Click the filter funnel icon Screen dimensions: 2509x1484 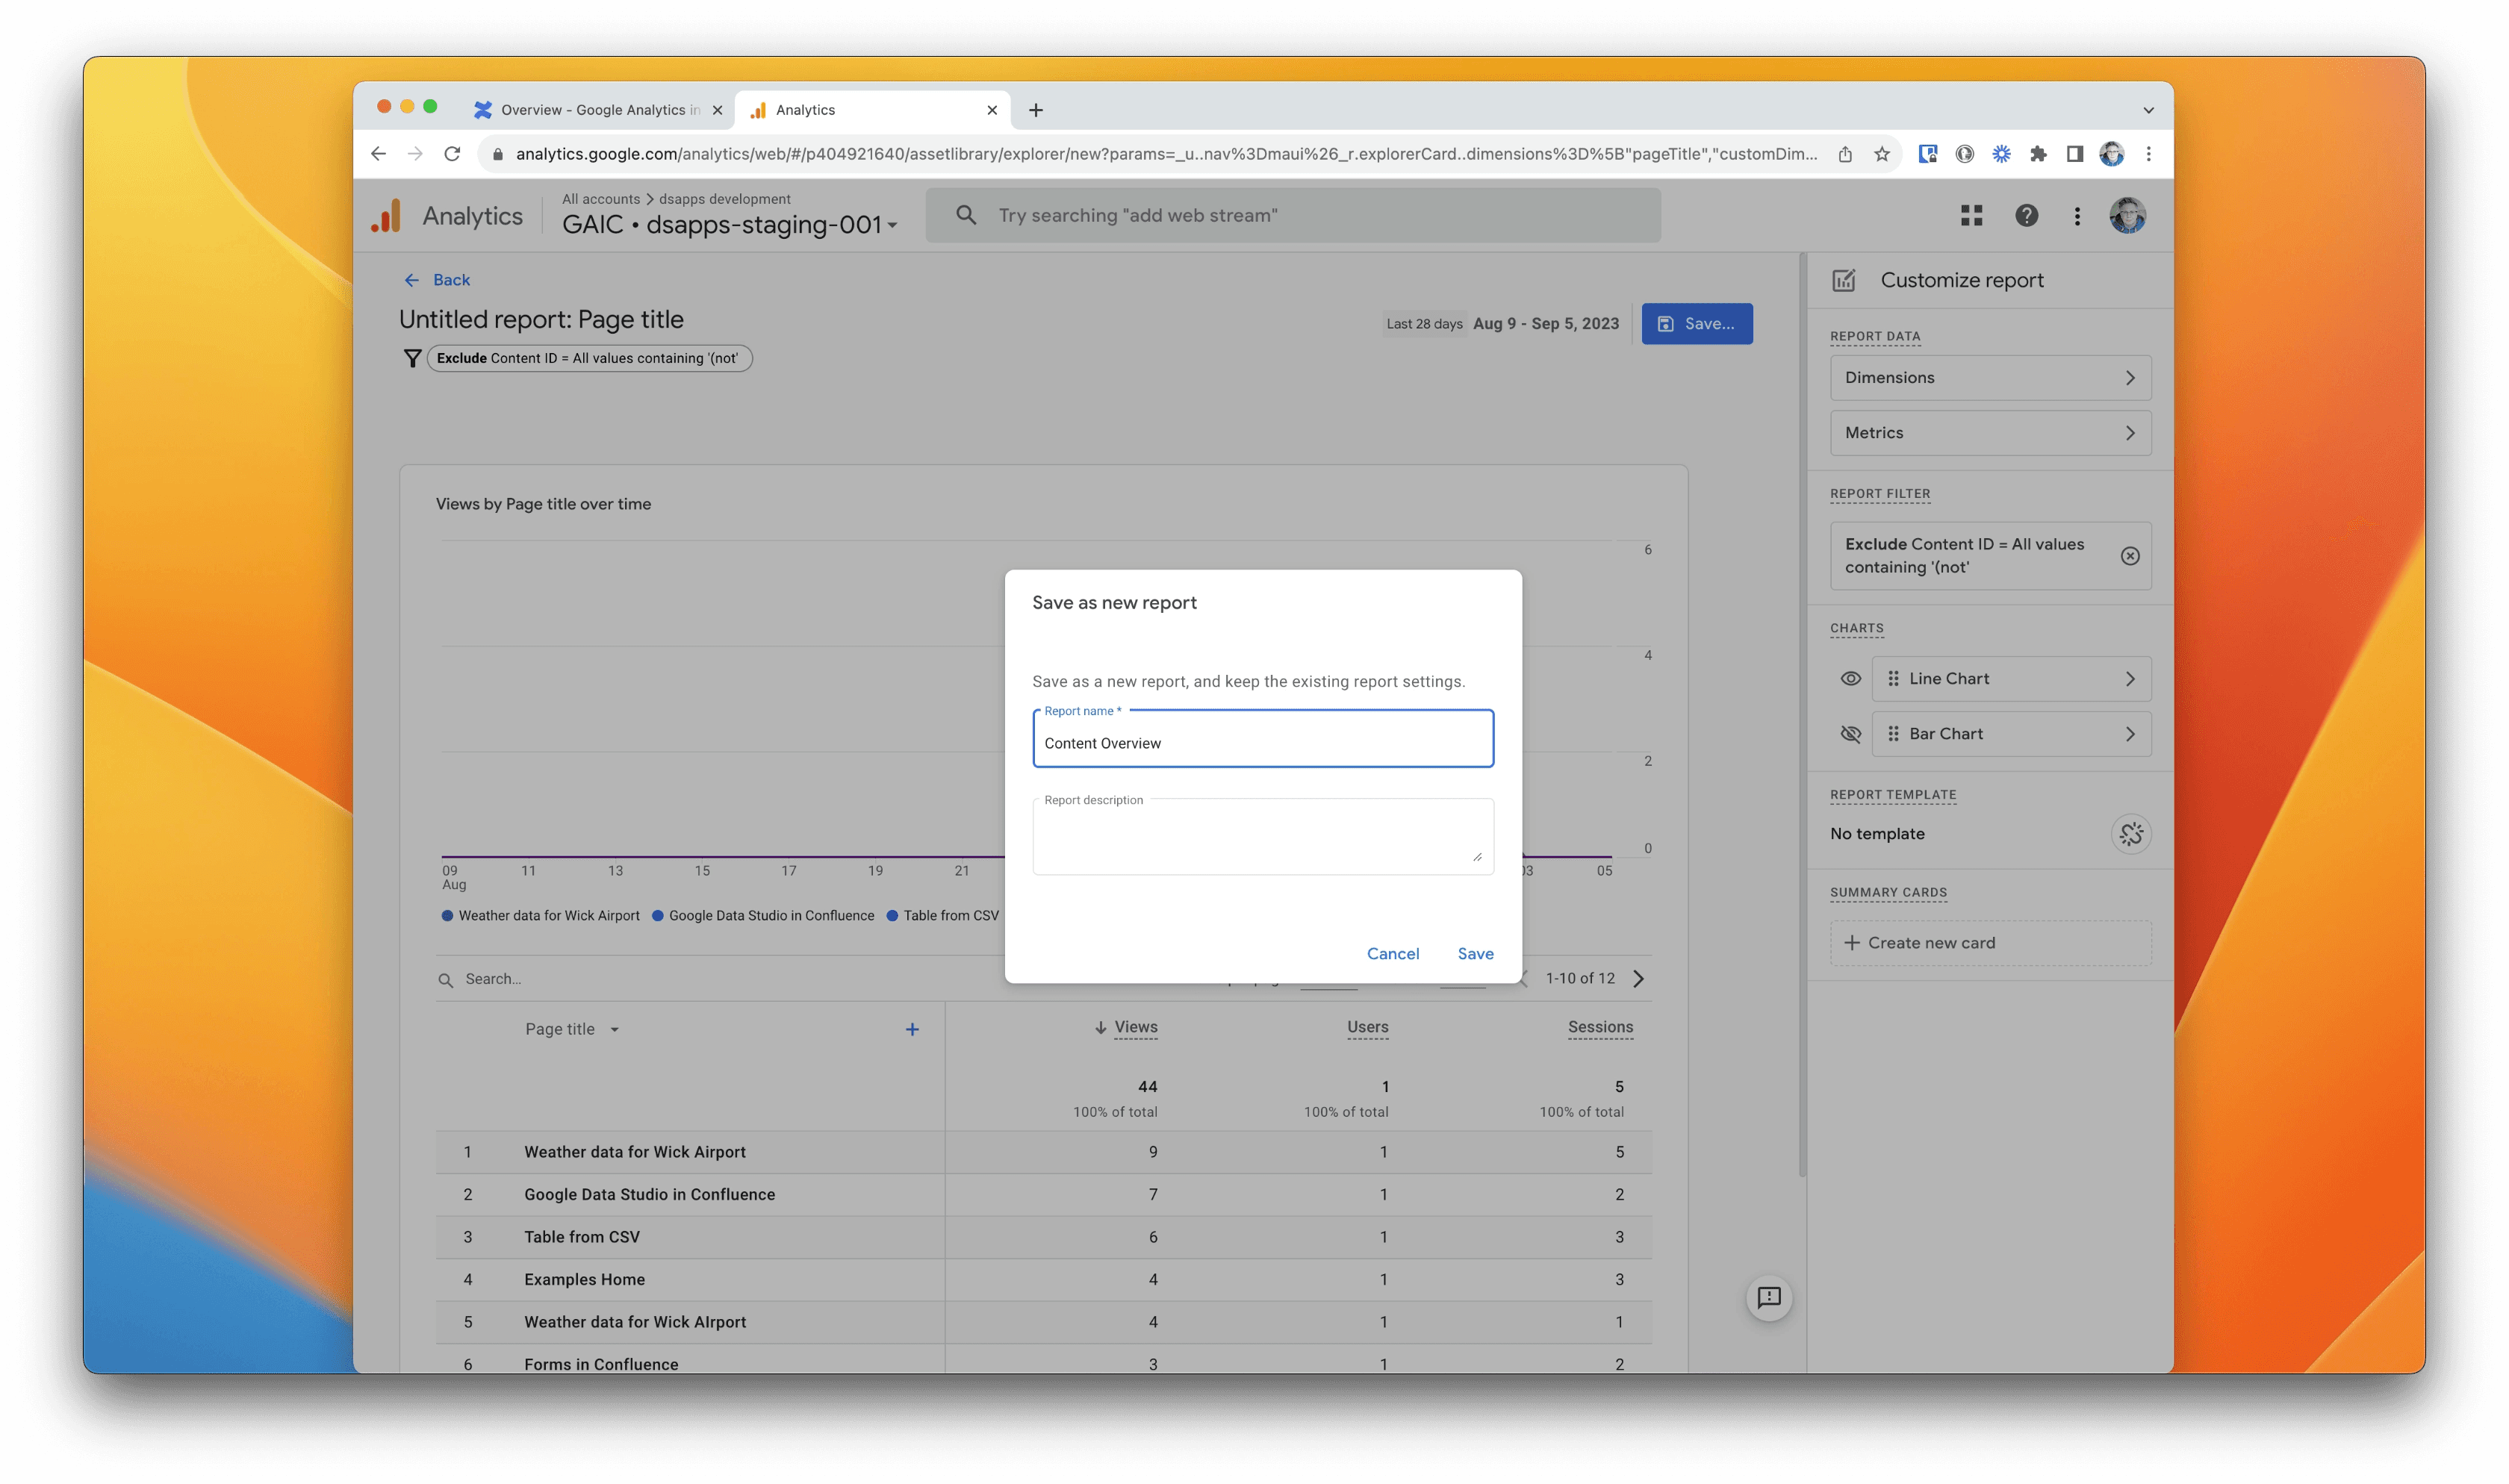411,358
